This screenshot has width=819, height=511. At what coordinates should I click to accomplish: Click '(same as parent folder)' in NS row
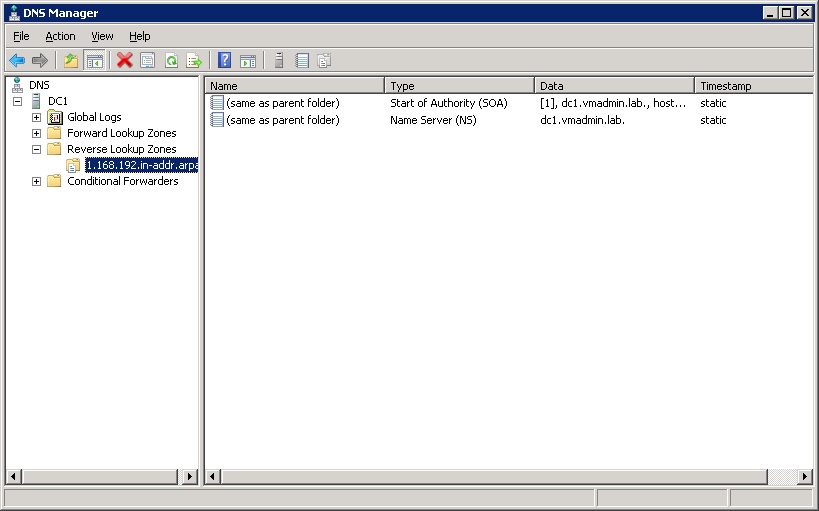[x=283, y=120]
